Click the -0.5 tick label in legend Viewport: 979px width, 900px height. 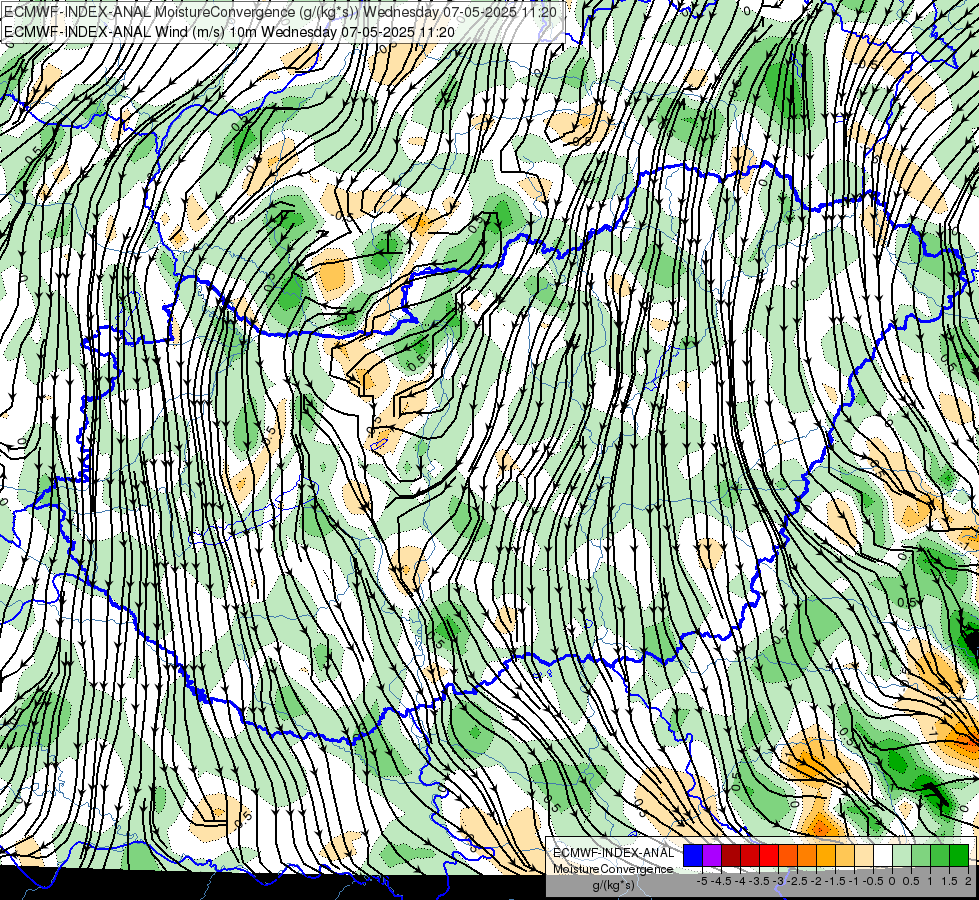[873, 881]
